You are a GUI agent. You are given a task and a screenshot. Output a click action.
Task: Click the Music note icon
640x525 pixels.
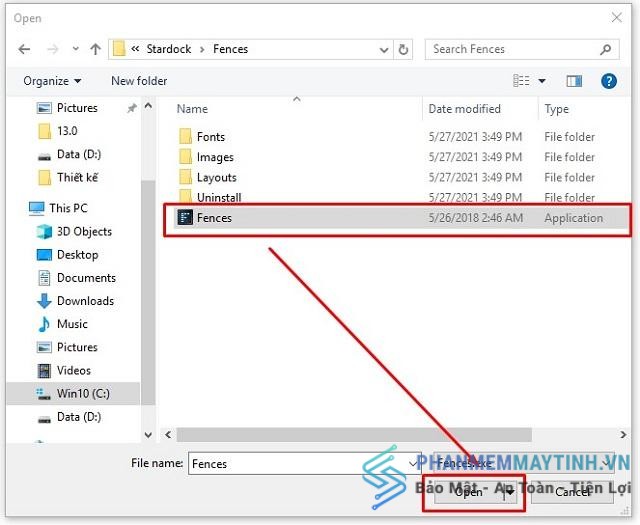coord(43,324)
